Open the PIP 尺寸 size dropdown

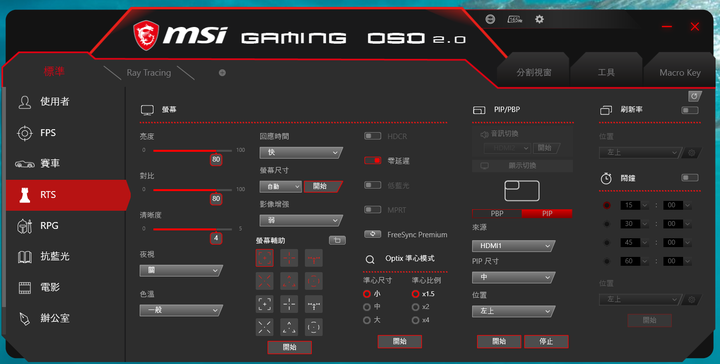[x=513, y=277]
